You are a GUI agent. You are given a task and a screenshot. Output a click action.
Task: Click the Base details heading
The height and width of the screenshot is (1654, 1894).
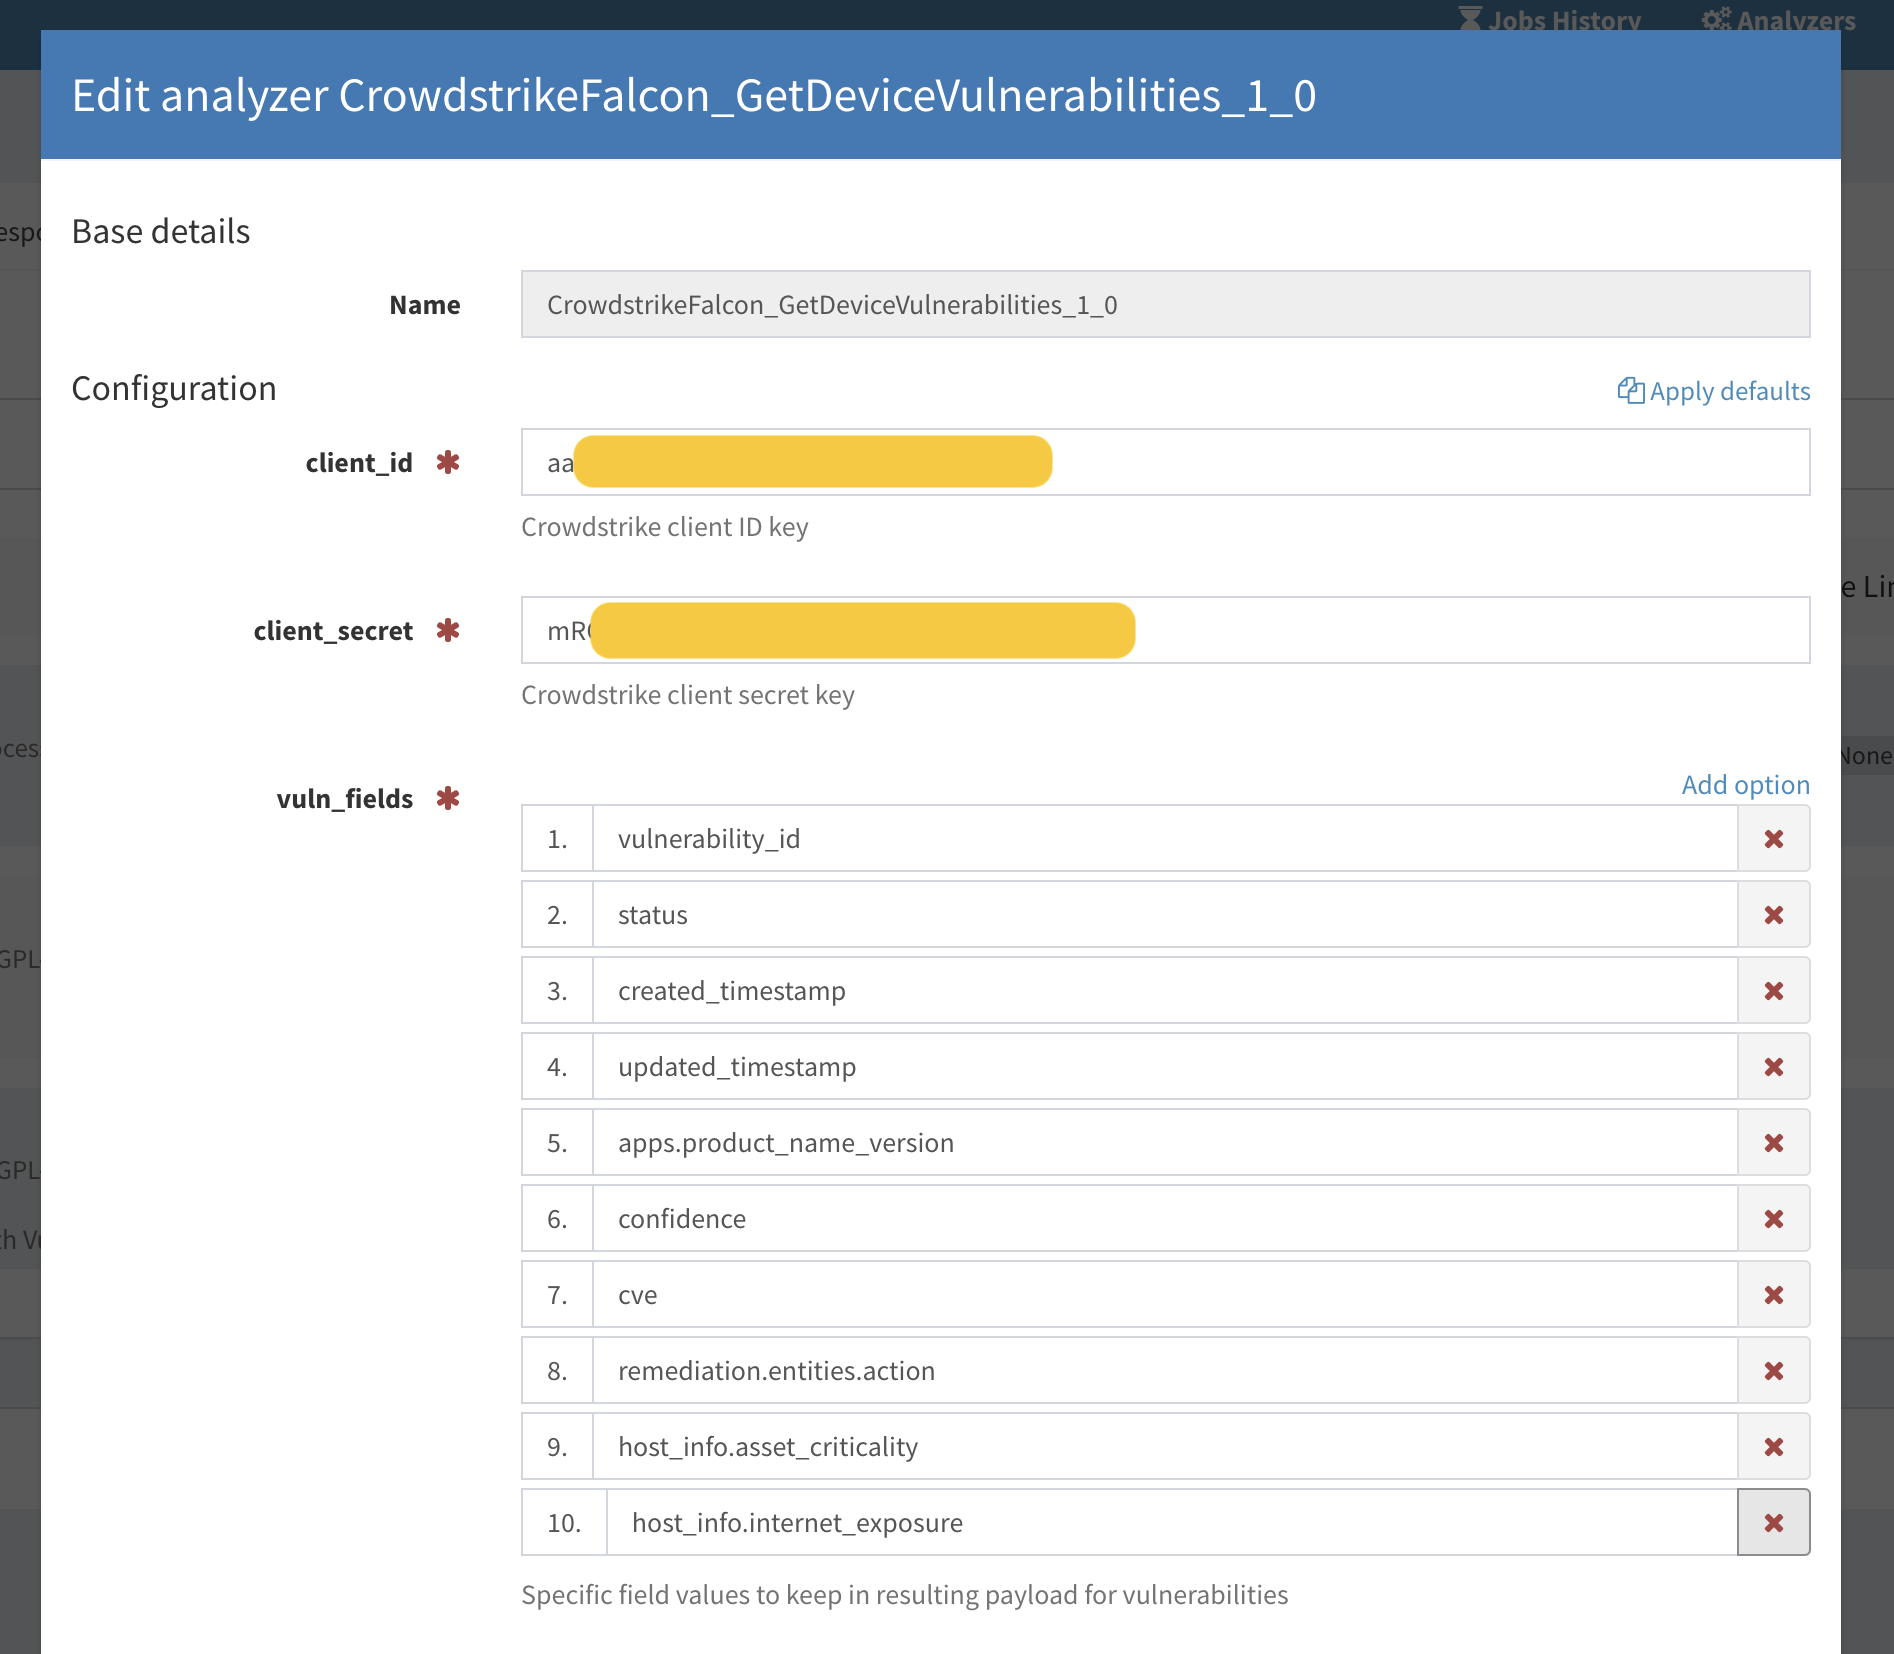point(161,231)
